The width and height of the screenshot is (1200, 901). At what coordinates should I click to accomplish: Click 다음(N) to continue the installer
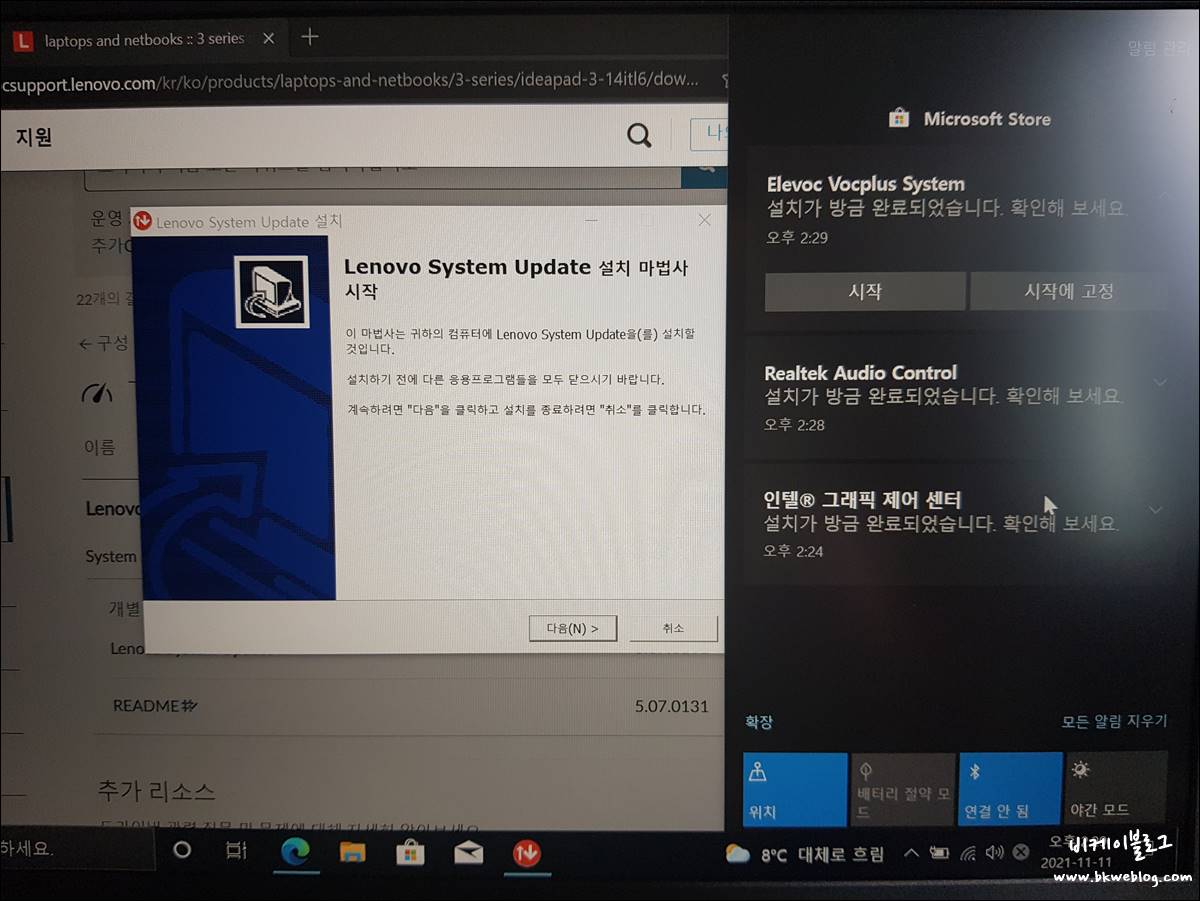coord(573,628)
